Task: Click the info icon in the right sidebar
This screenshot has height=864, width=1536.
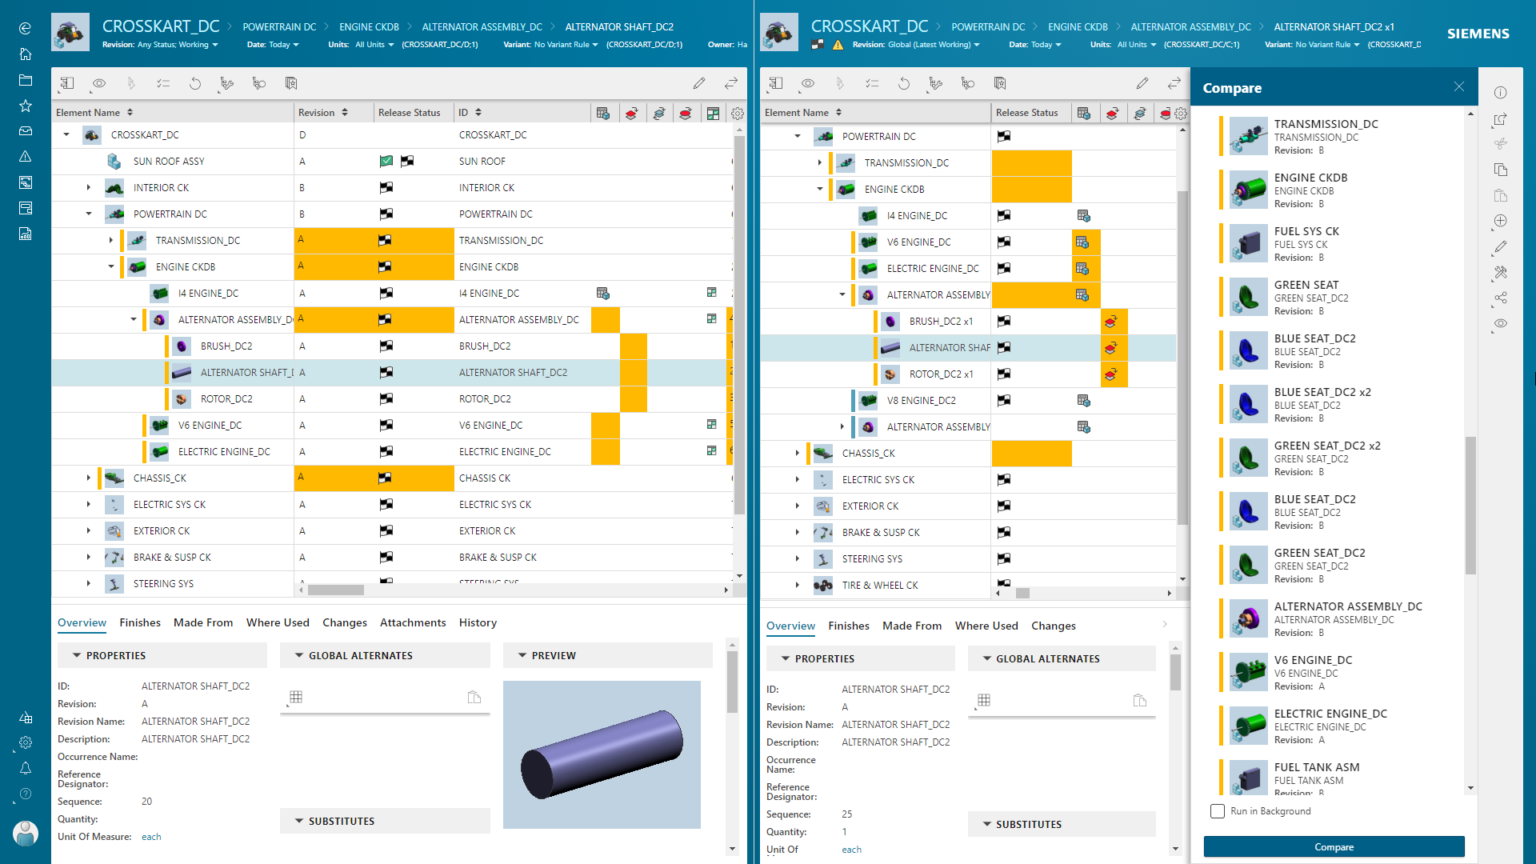Action: coord(1499,92)
